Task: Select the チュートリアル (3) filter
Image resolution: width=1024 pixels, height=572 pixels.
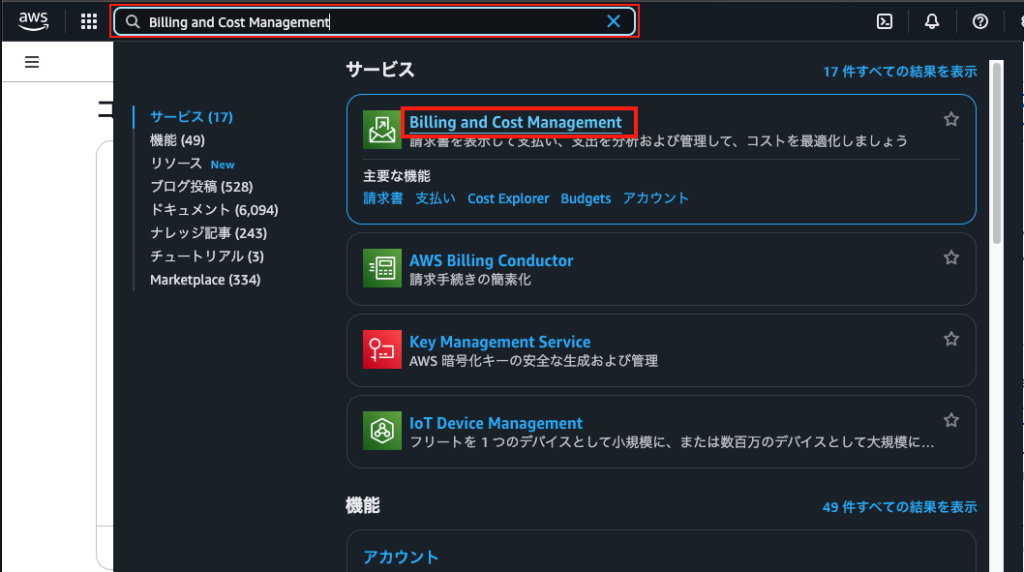Action: click(x=207, y=257)
